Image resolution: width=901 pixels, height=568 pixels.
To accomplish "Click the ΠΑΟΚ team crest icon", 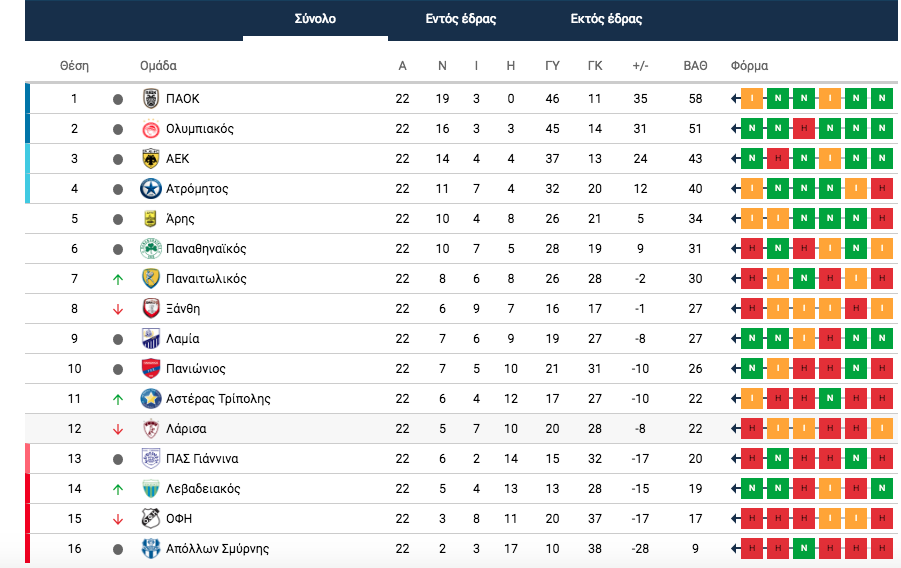I will click(x=151, y=99).
